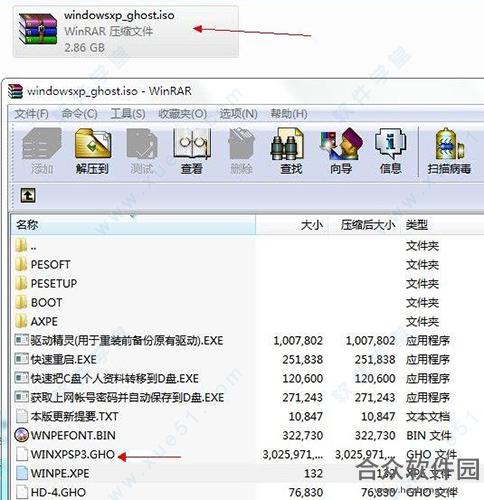The image size is (484, 500).
Task: Click the View (查看) book icon
Action: 192,144
